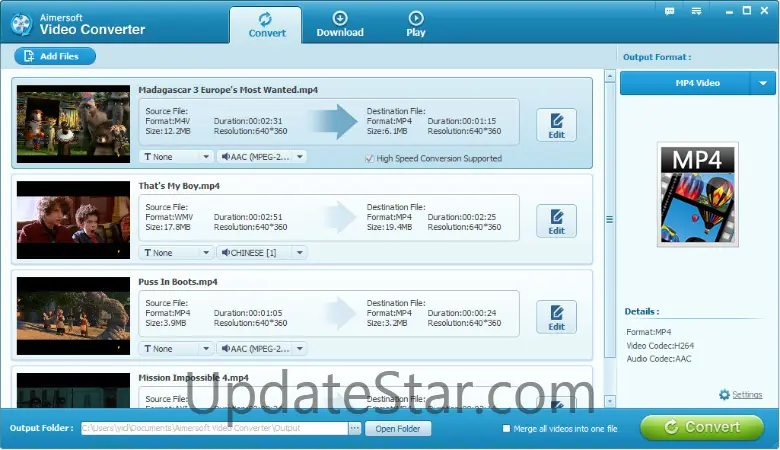The height and width of the screenshot is (450, 780).
Task: Click the MP4 Video format button
Action: (x=685, y=83)
